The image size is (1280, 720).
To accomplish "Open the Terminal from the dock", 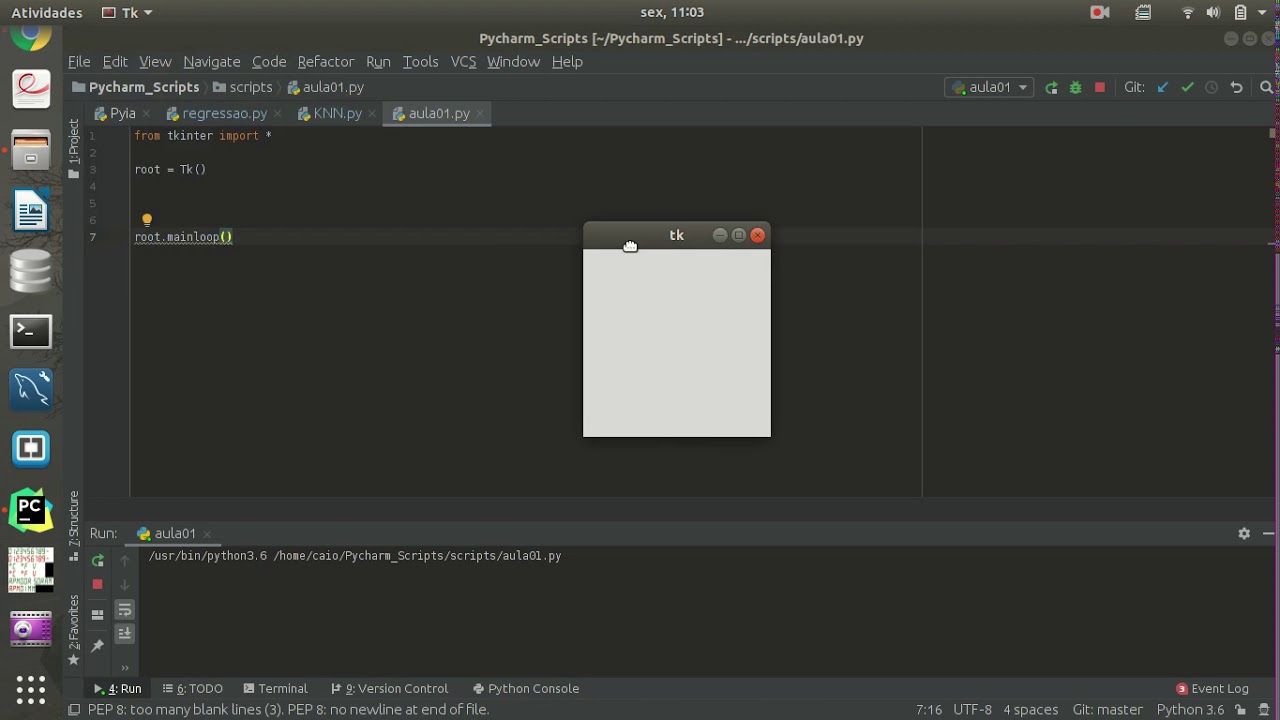I will click(31, 331).
